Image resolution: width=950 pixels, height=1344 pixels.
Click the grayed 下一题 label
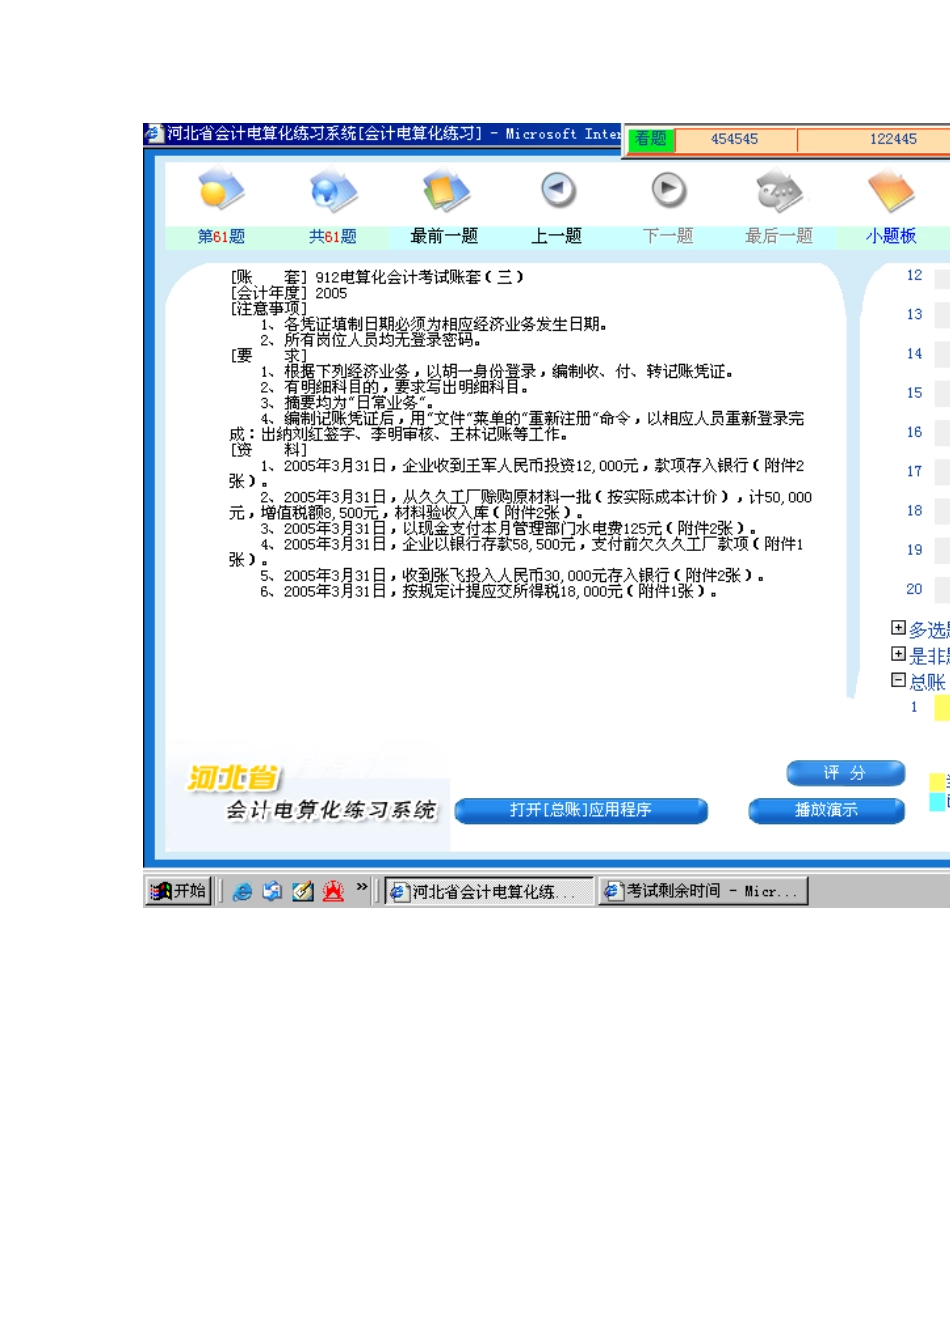[668, 236]
